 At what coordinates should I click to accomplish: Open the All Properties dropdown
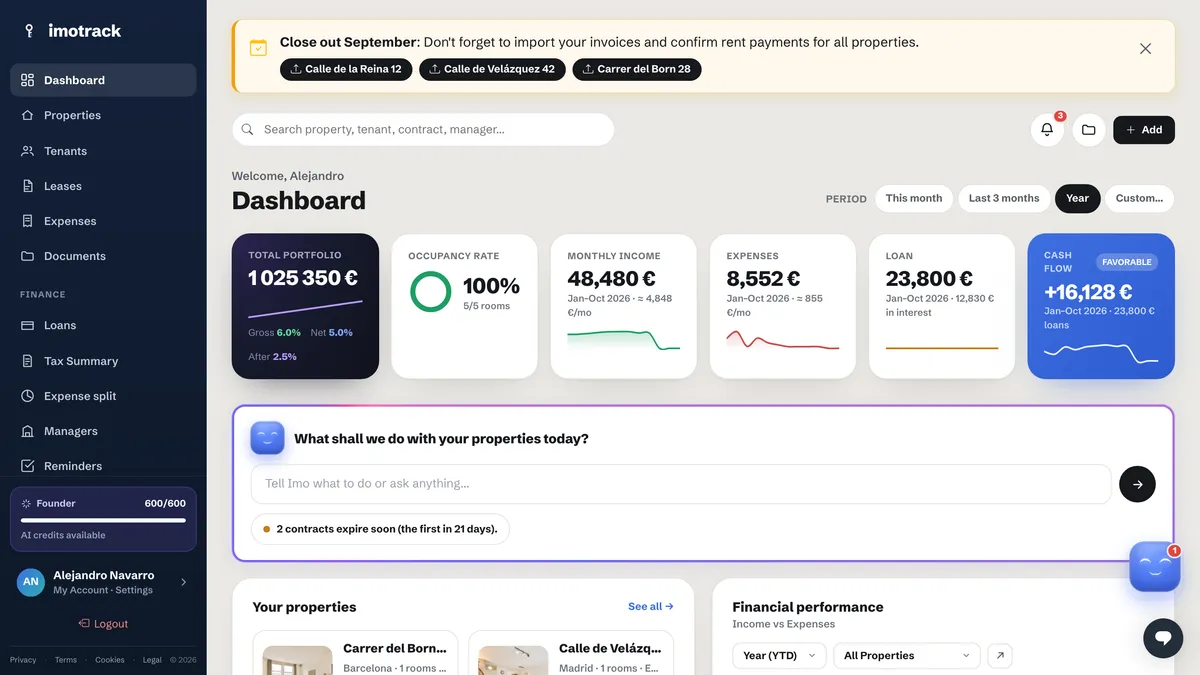[x=907, y=656]
